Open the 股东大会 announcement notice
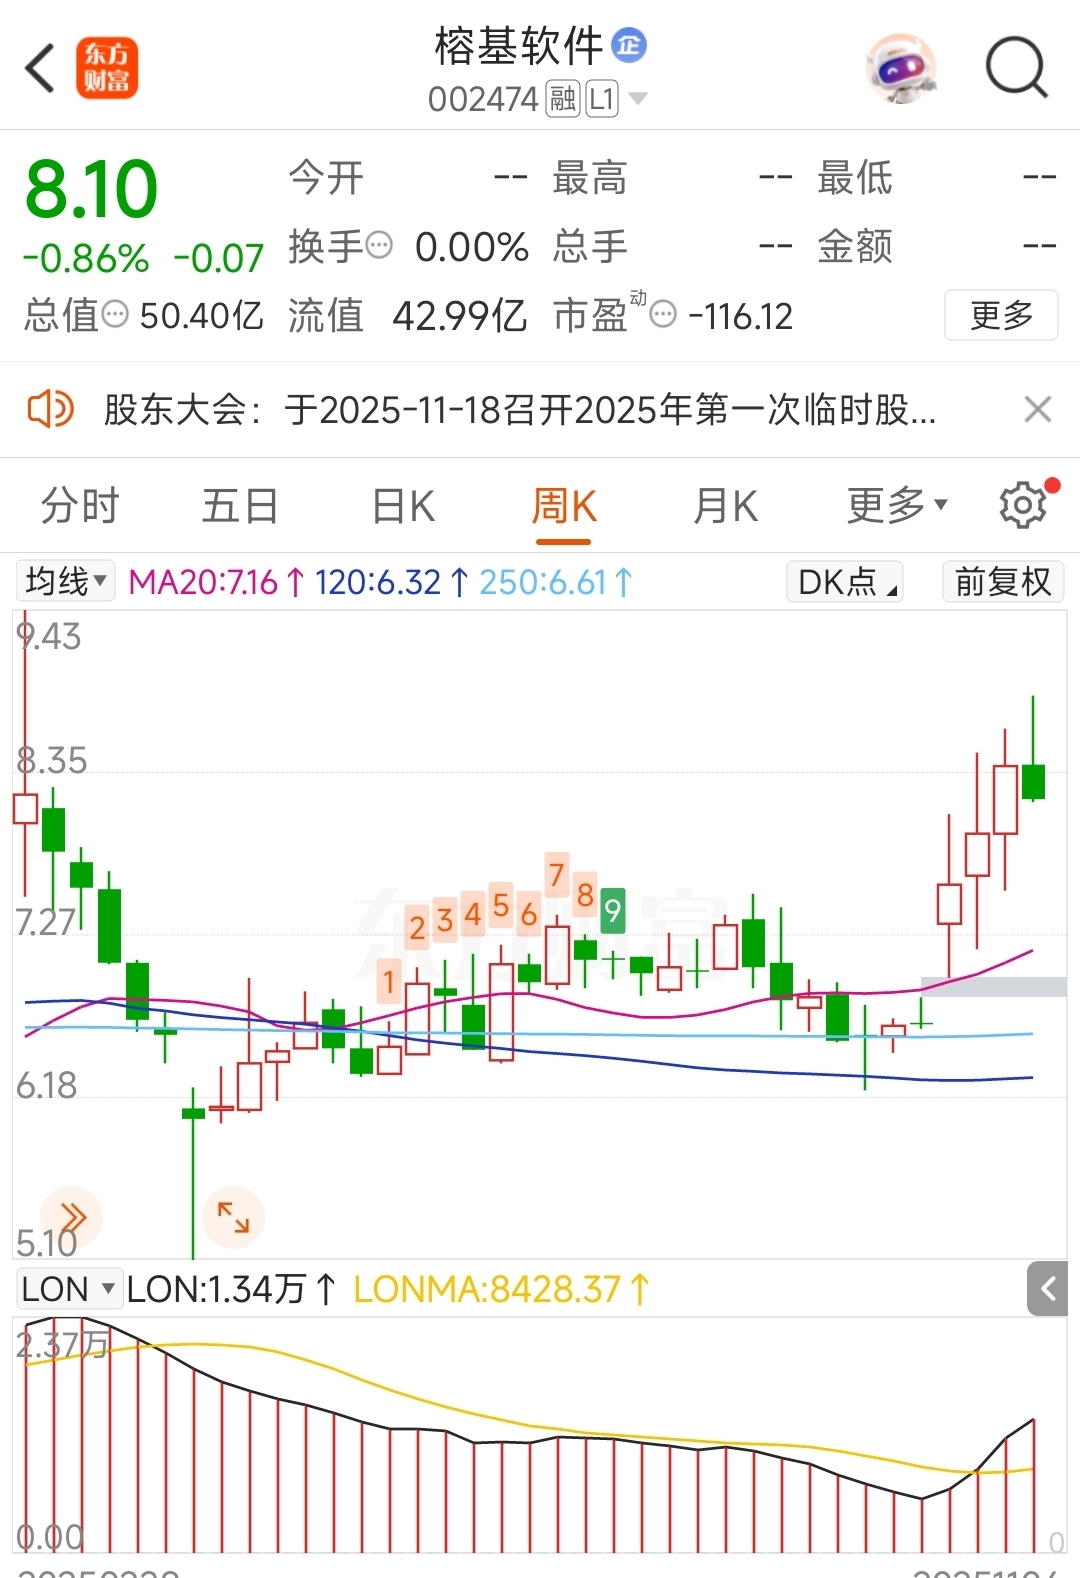The width and height of the screenshot is (1080, 1578). point(520,409)
